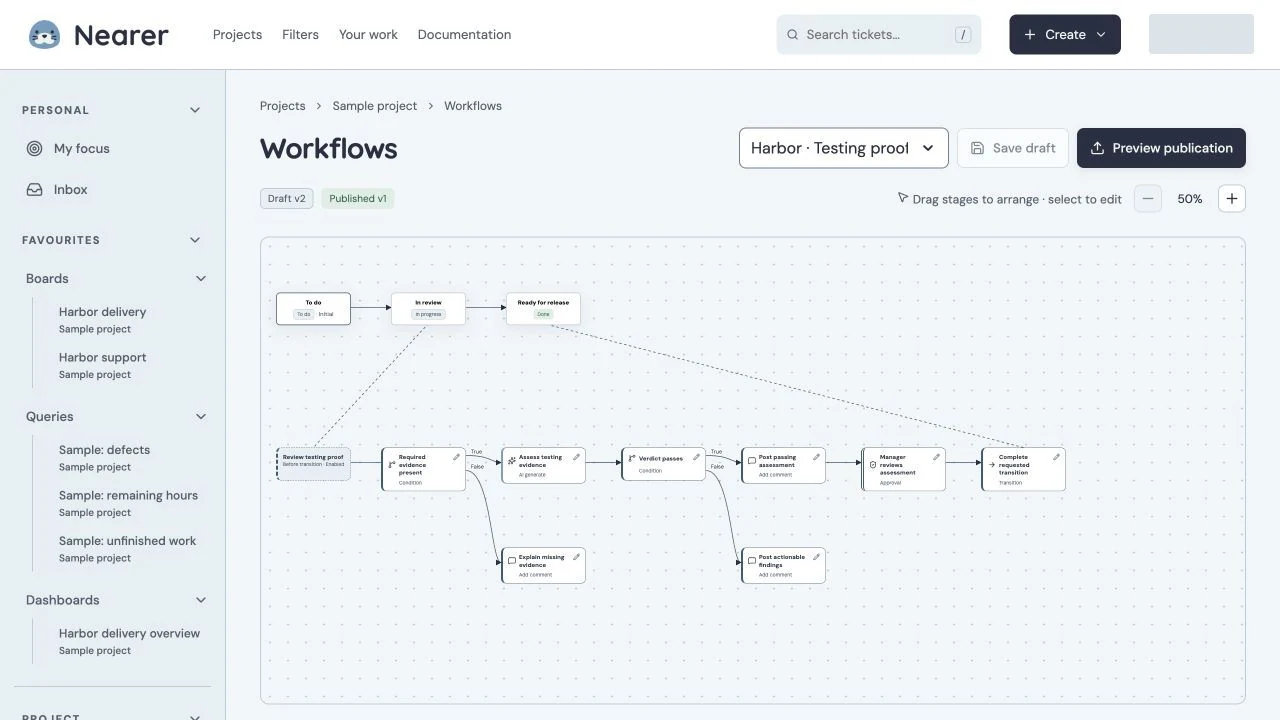The height and width of the screenshot is (720, 1280).
Task: Collapse the Boards group
Action: pos(201,279)
